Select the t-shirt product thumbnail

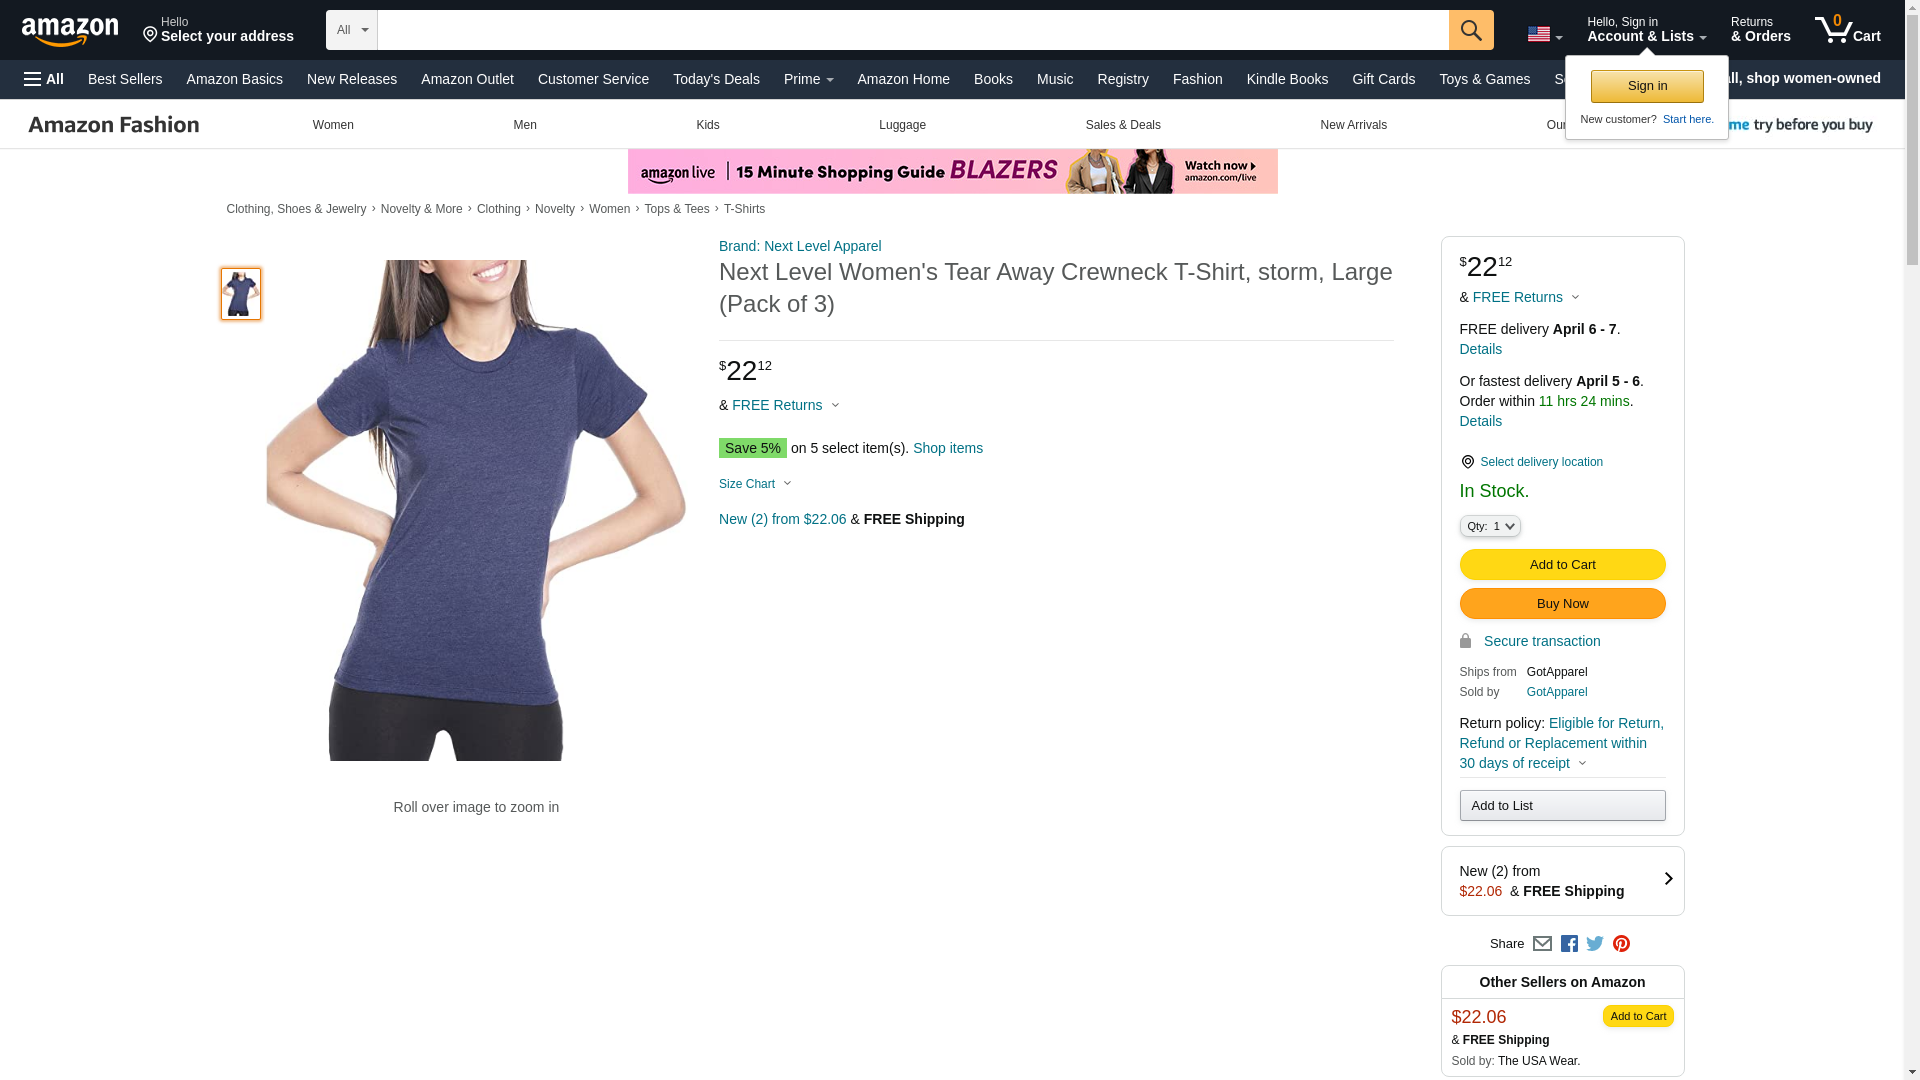241,294
